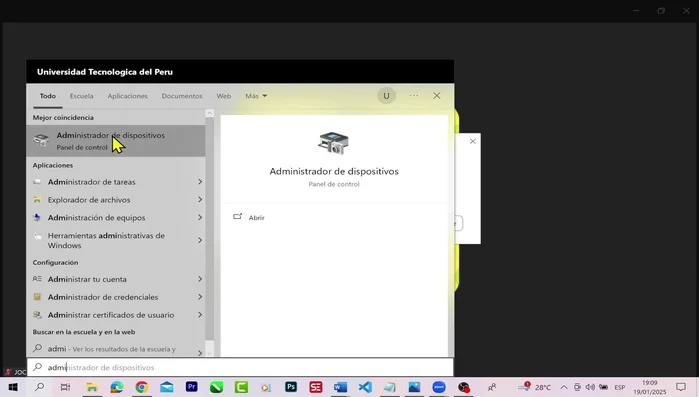Viewport: 699px width, 397px height.
Task: Expand the admi web search result arrow
Action: click(x=200, y=353)
